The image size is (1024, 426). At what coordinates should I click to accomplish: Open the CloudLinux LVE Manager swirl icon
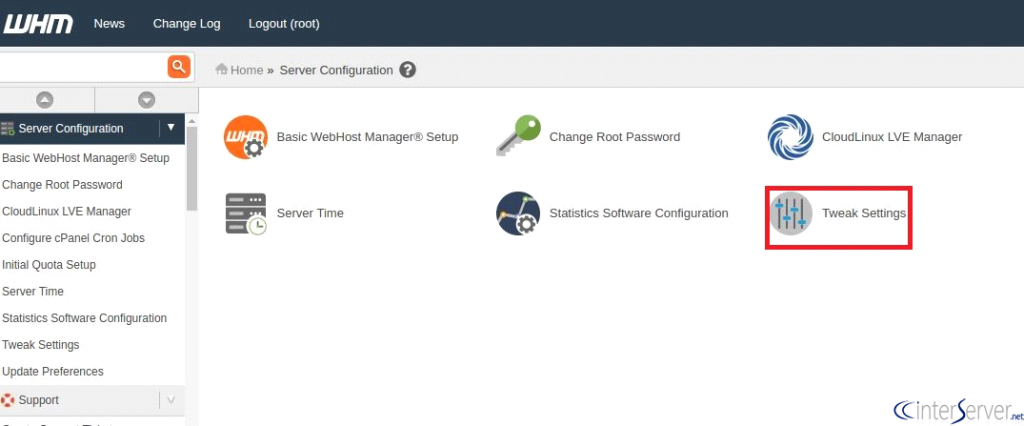click(x=790, y=137)
